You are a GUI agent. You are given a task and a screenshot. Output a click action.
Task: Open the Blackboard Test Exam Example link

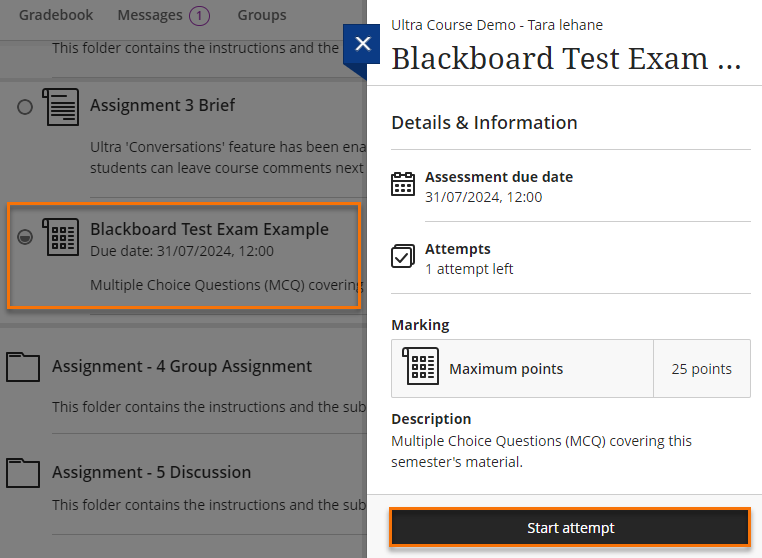coord(209,229)
